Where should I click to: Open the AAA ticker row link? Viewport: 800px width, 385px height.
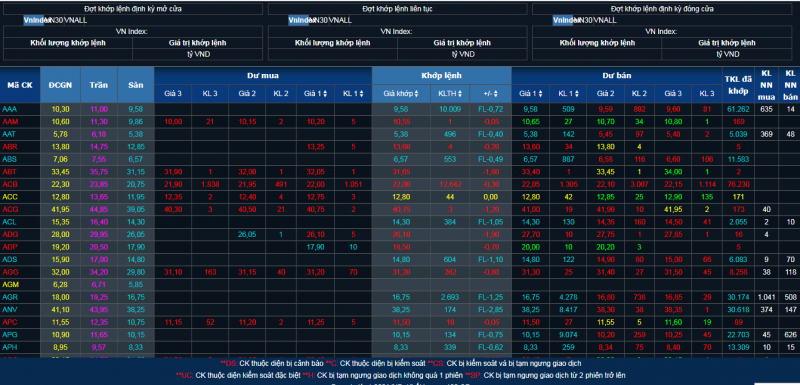pyautogui.click(x=10, y=109)
